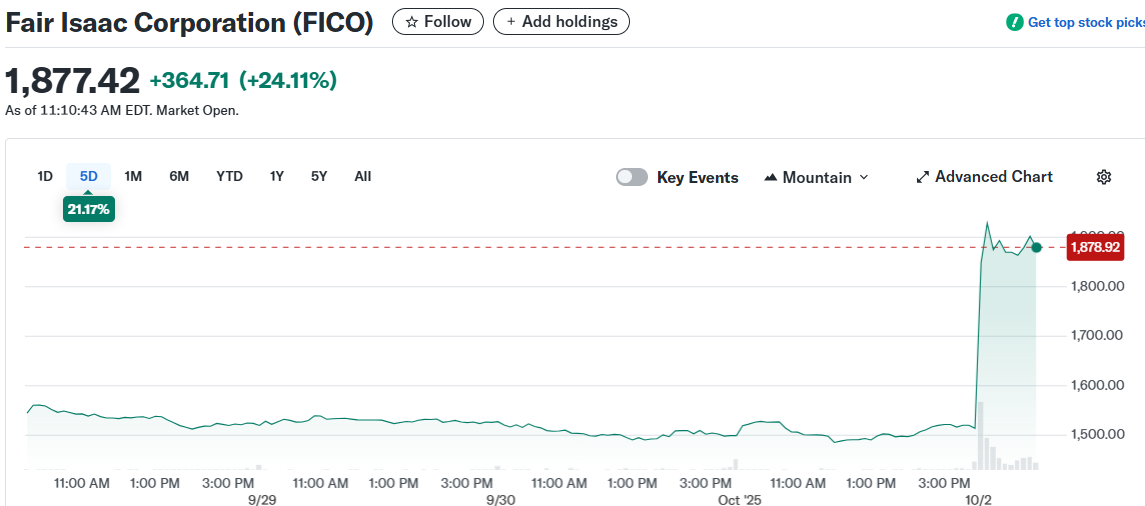Screen dimensions: 1145x506
Task: Click the plus icon in Add holdings
Action: pos(511,22)
